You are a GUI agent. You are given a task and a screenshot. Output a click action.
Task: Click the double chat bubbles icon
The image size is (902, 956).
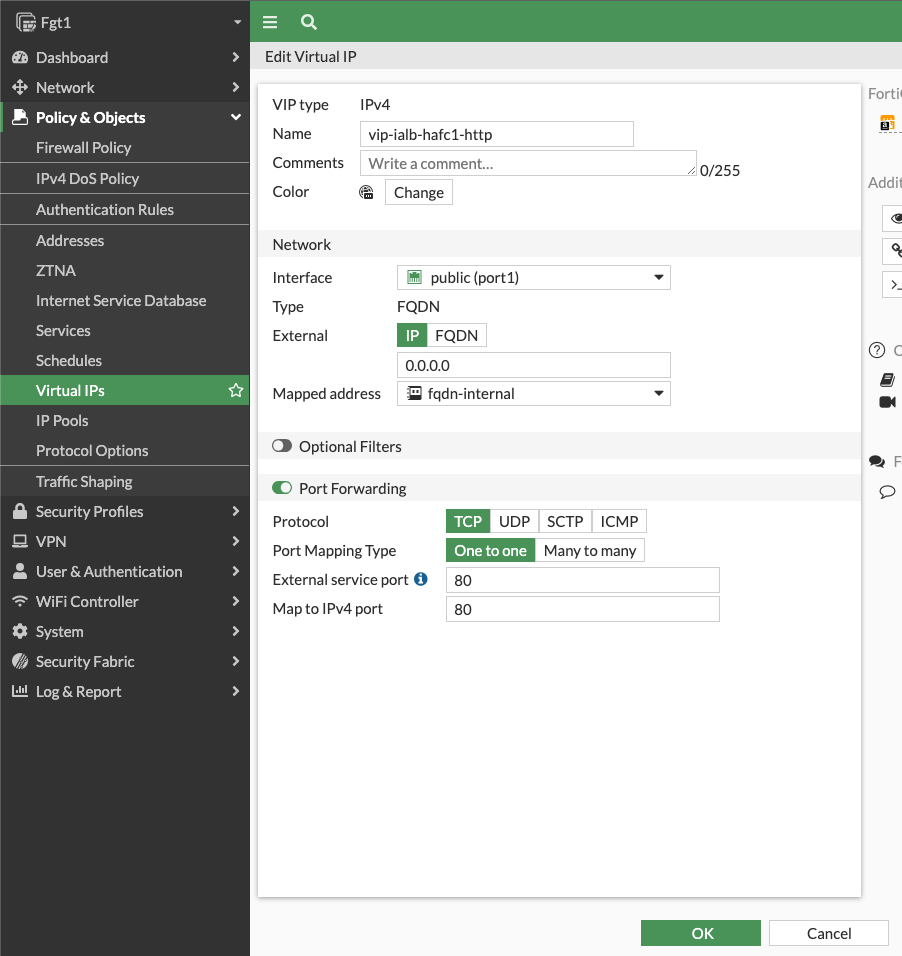(x=877, y=462)
